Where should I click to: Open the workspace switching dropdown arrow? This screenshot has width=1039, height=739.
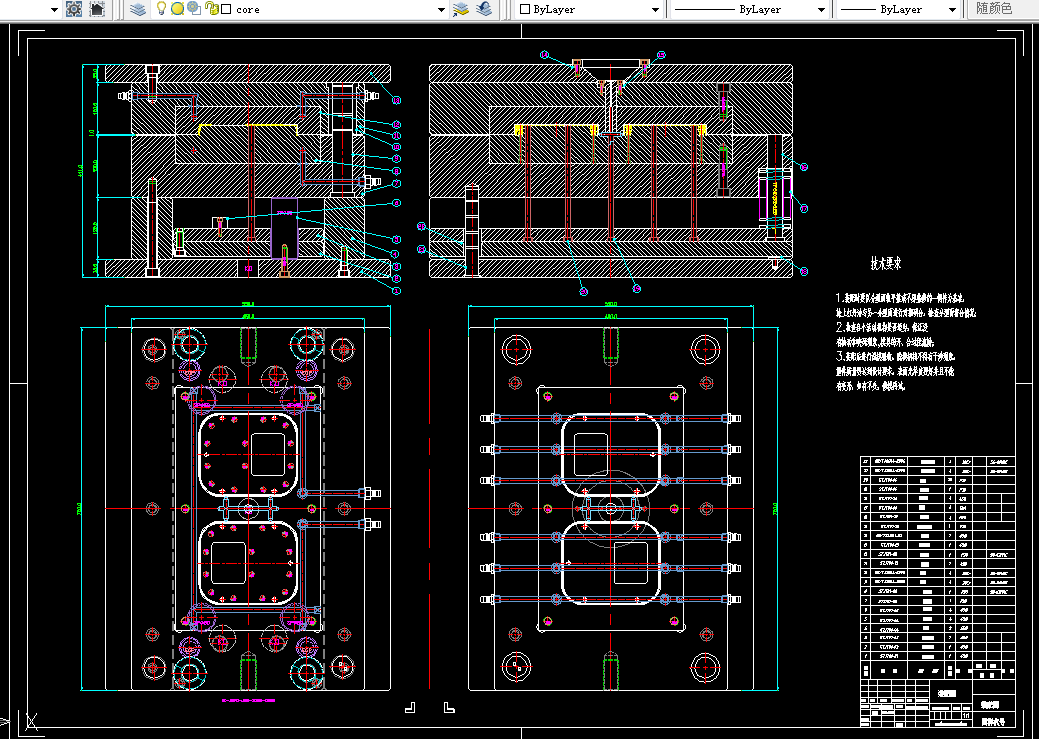click(54, 10)
